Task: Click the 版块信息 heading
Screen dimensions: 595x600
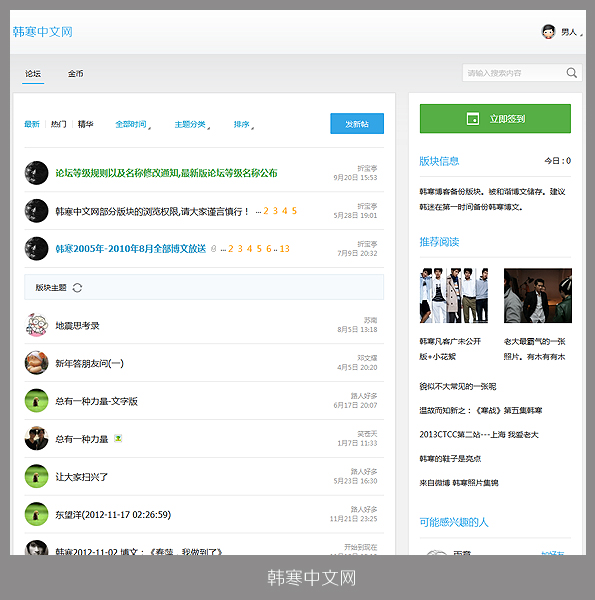Action: (439, 161)
